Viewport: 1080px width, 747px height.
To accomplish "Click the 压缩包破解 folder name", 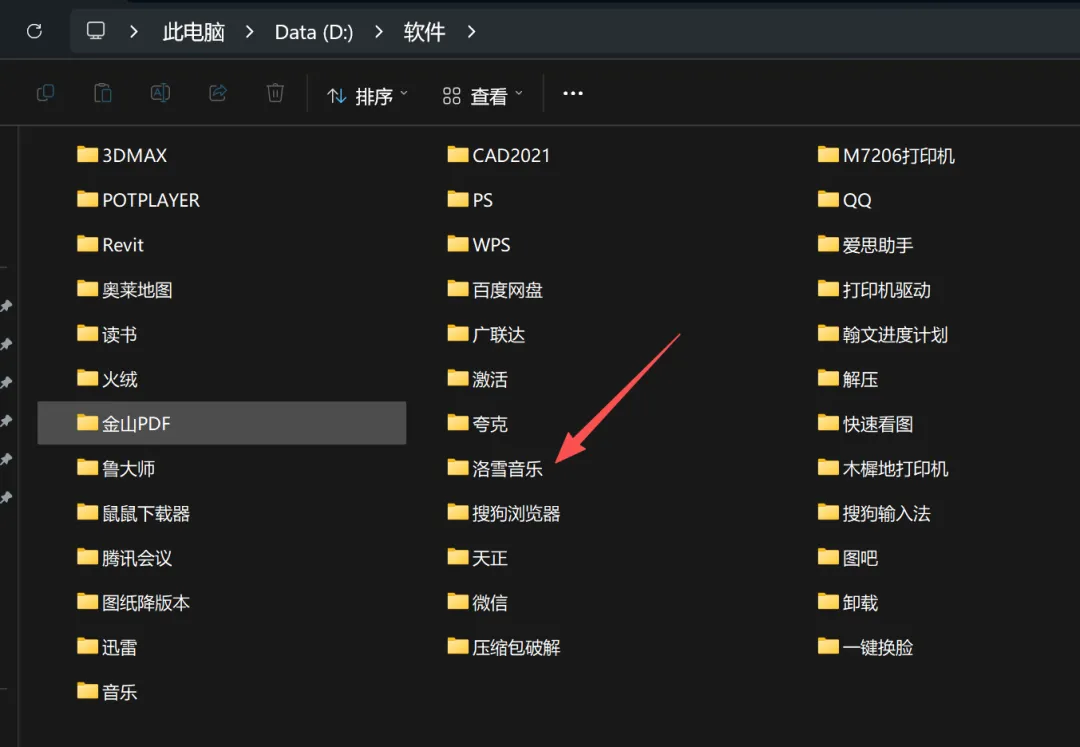I will (x=517, y=648).
